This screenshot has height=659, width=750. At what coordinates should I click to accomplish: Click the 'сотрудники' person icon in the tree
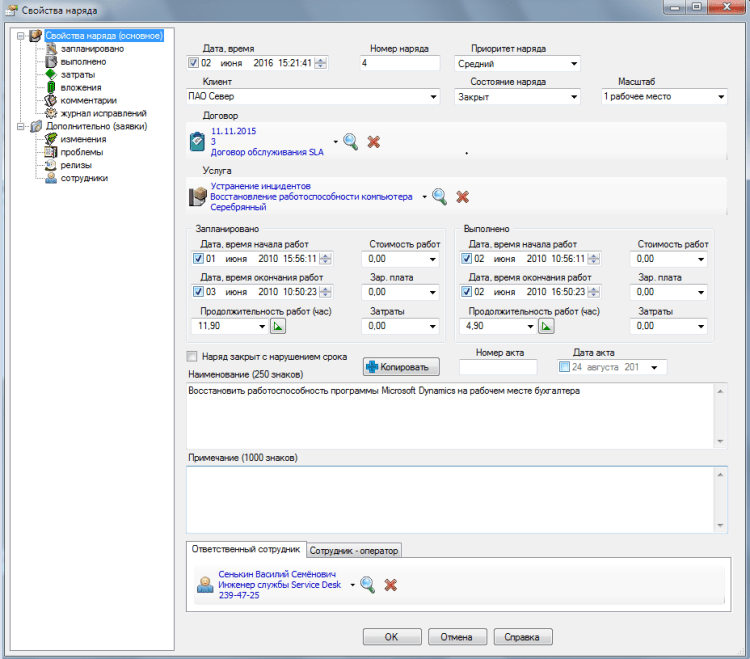tap(51, 177)
